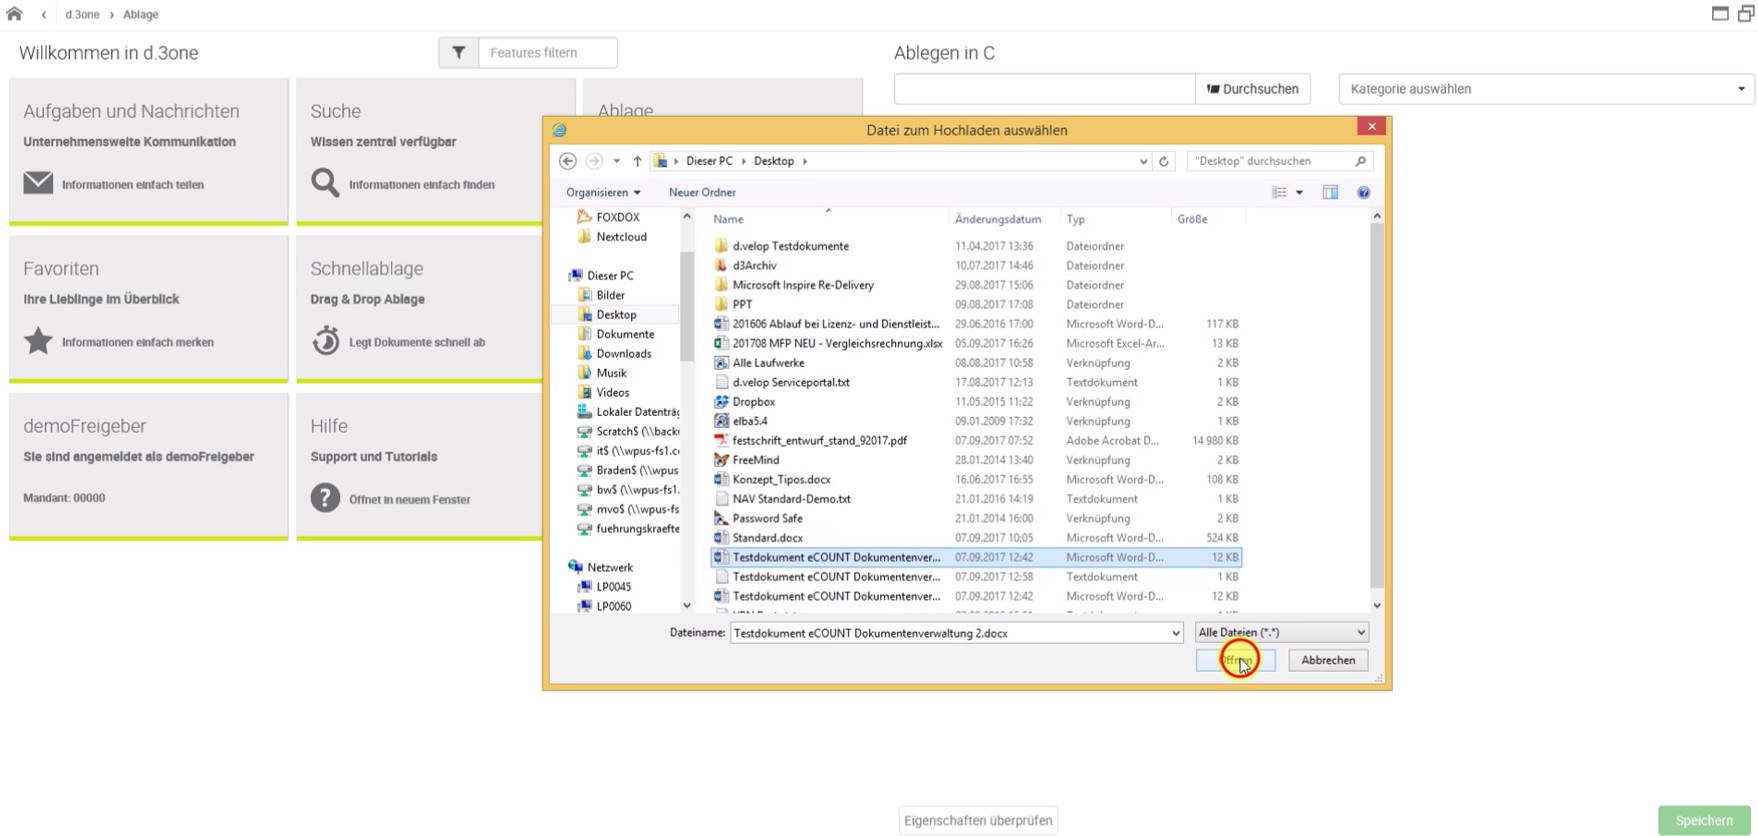
Task: Select Musik in navigation tree
Action: 611,373
